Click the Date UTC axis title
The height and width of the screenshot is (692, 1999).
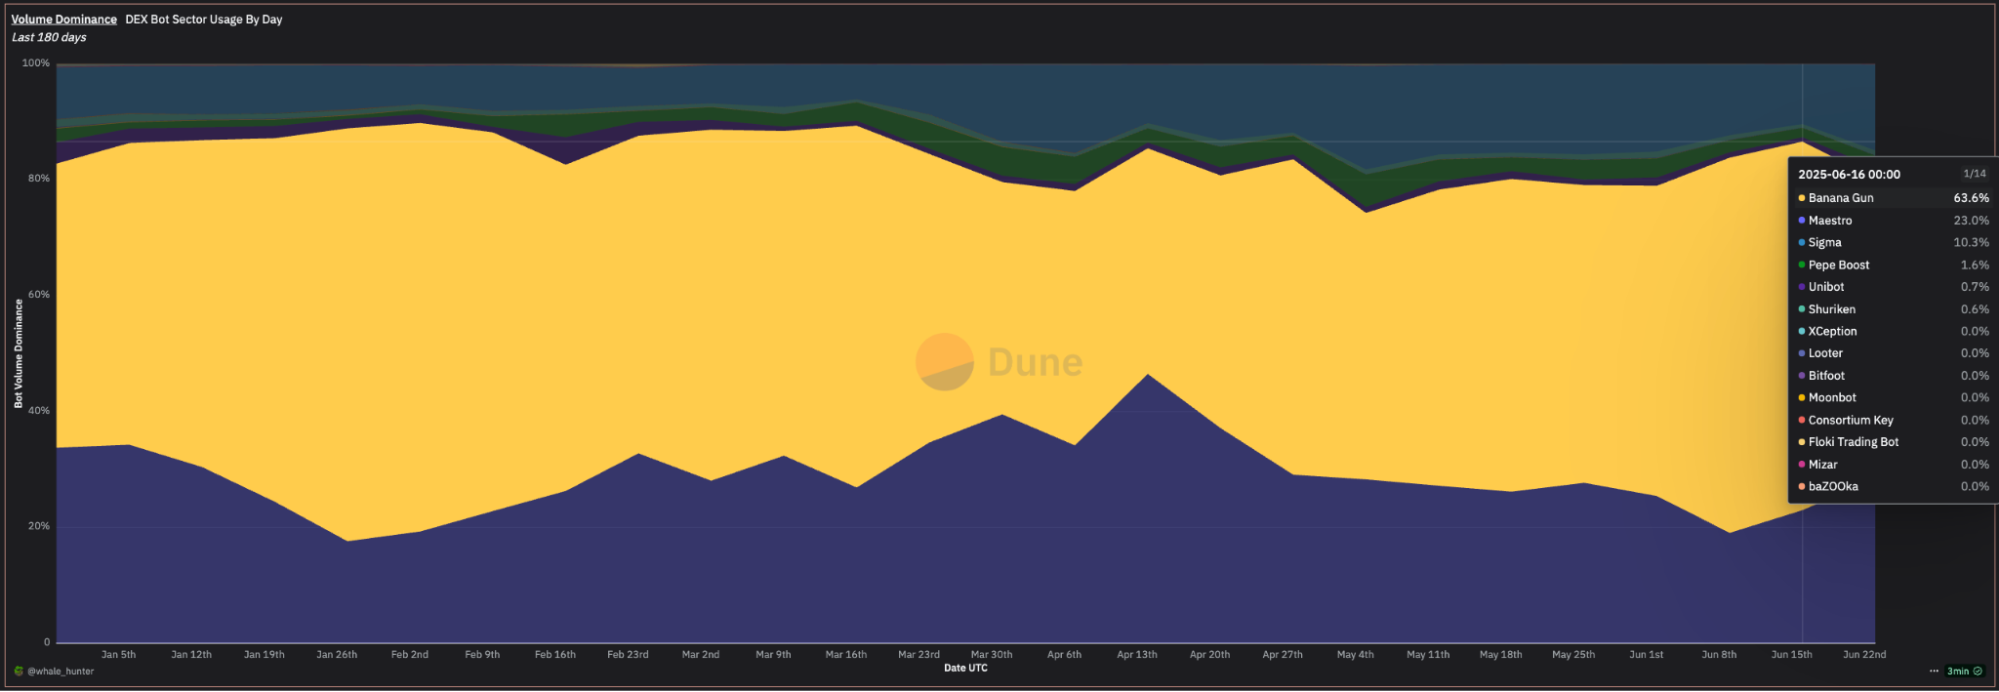pyautogui.click(x=965, y=667)
